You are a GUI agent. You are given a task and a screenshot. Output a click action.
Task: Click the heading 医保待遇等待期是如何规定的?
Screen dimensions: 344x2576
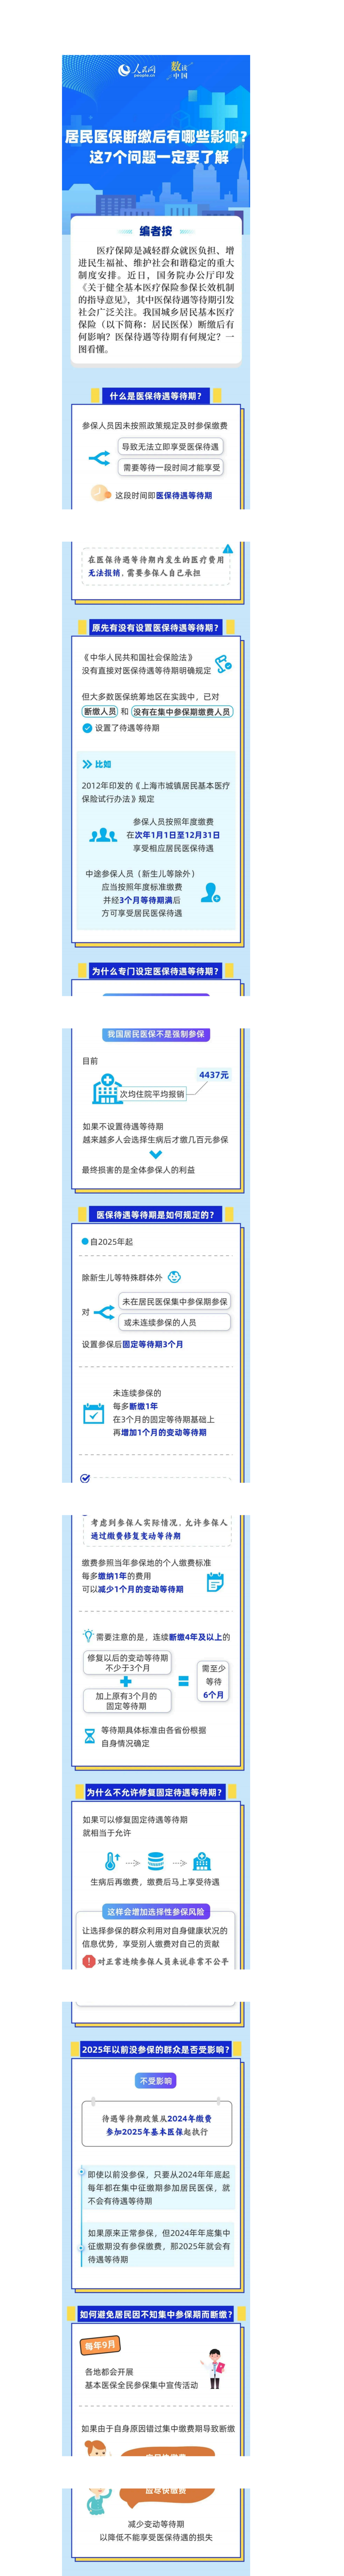coord(155,1214)
